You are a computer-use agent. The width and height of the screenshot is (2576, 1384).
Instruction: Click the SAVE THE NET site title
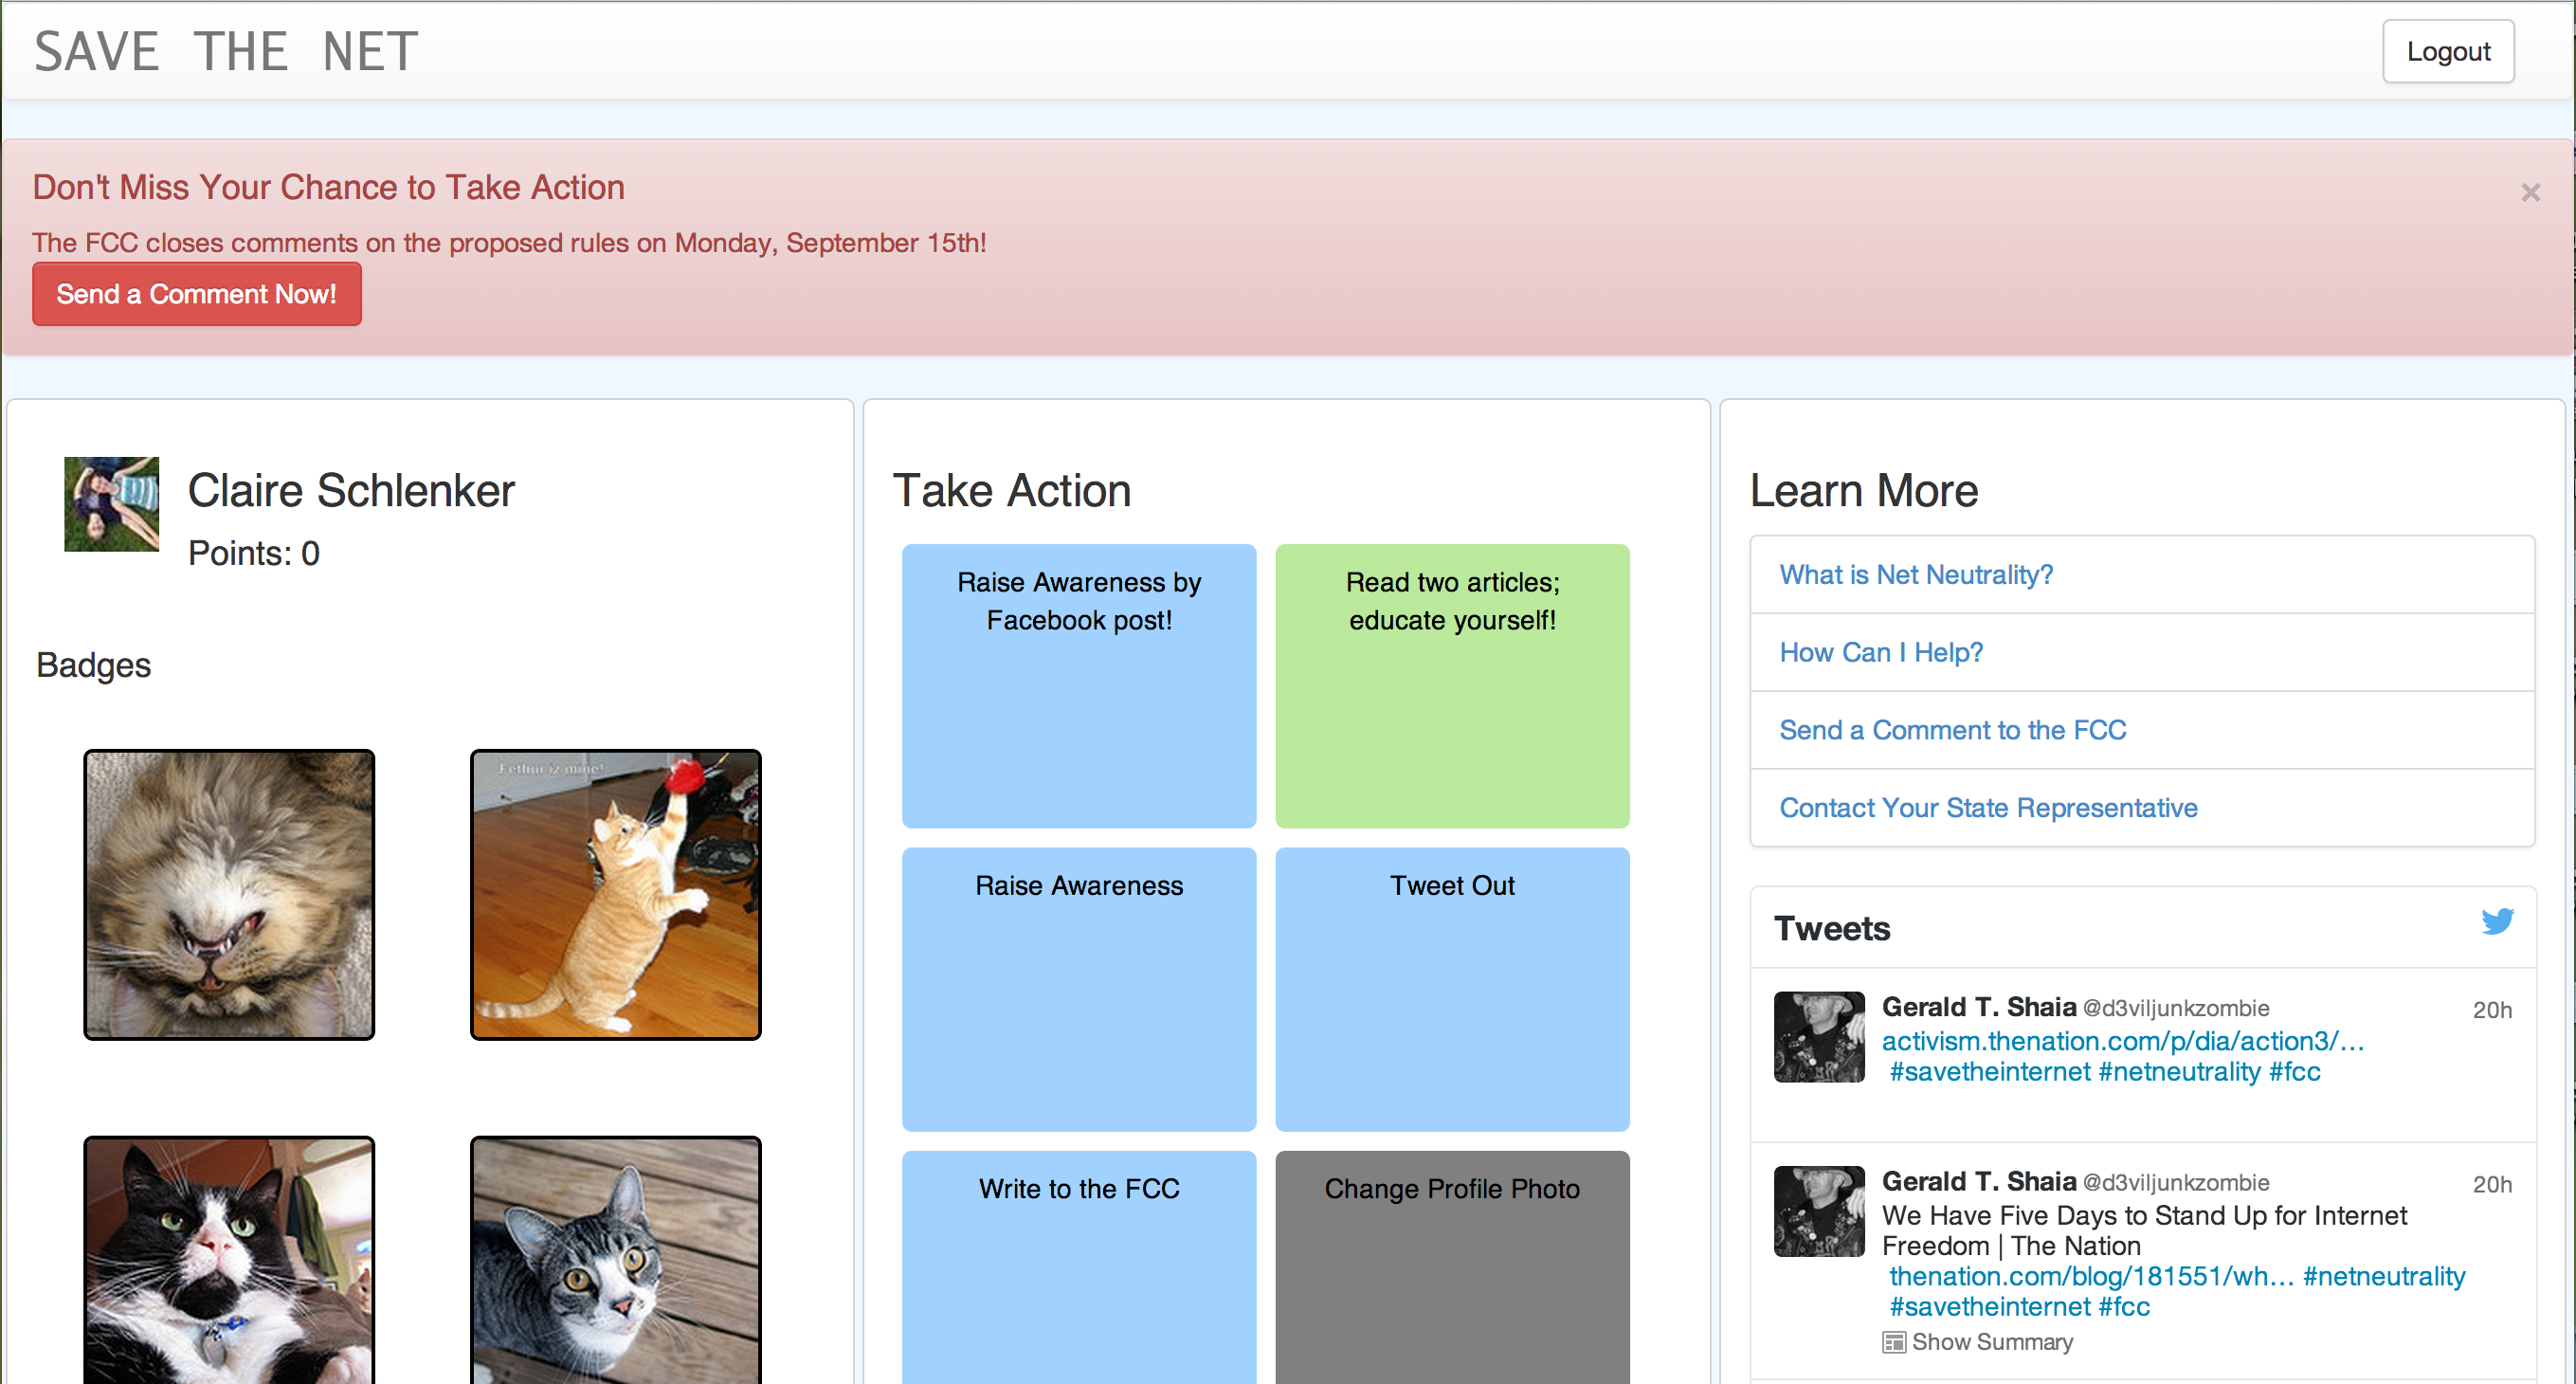point(226,52)
